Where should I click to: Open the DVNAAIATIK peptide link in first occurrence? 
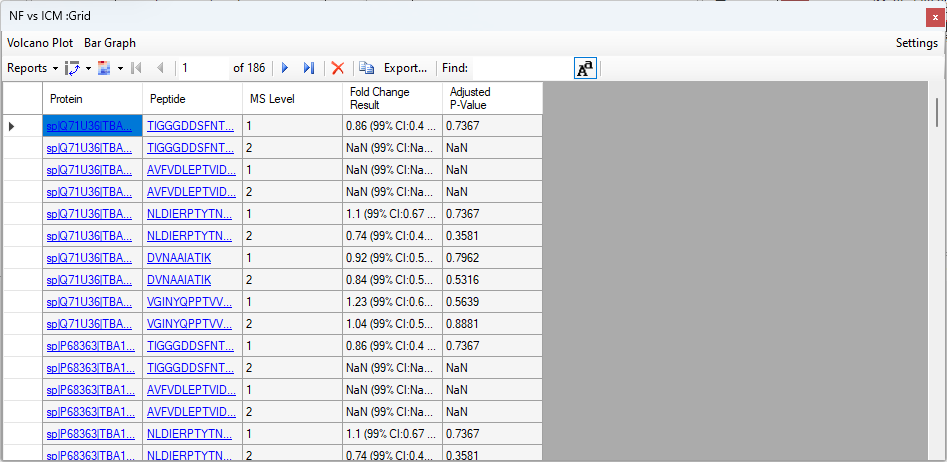point(179,258)
